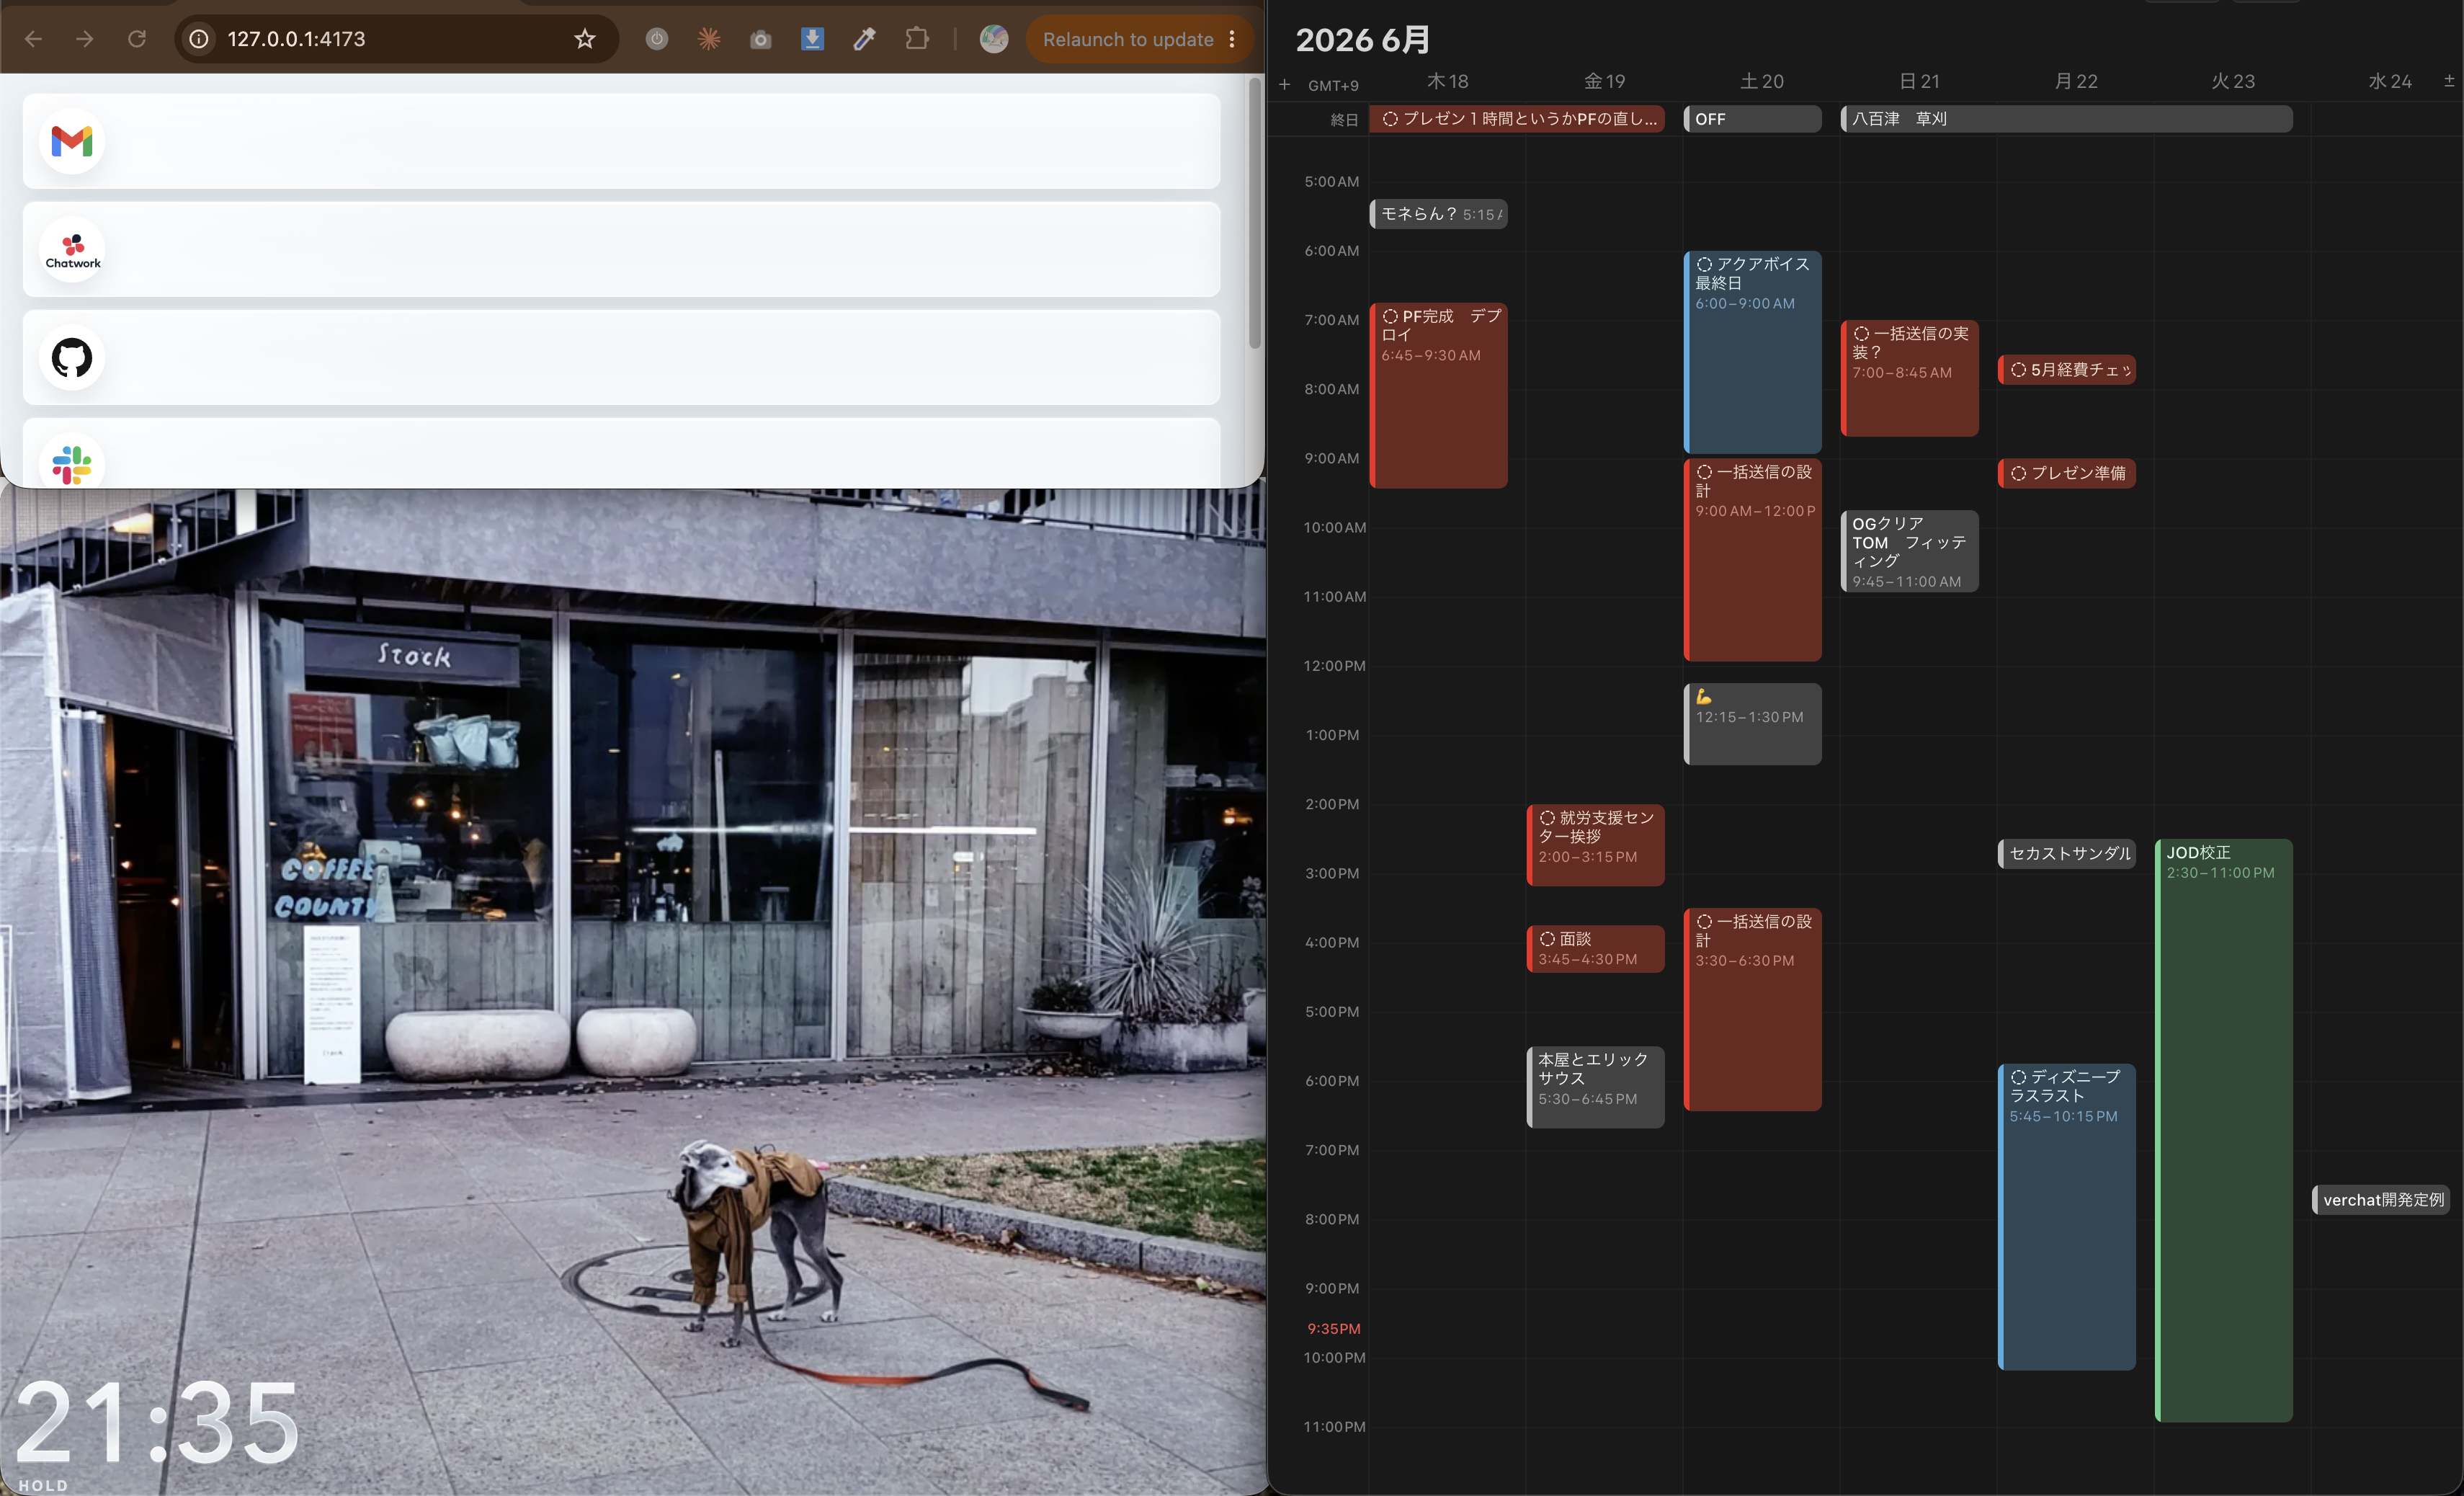
Task: Click the power-shaped extension icon
Action: tap(657, 39)
